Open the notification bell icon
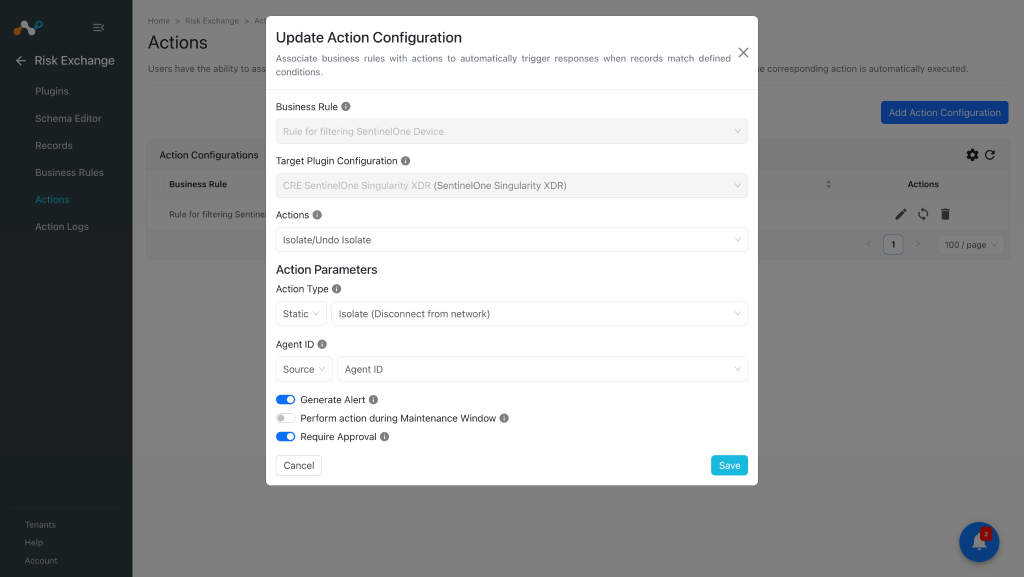The width and height of the screenshot is (1024, 577). click(979, 542)
